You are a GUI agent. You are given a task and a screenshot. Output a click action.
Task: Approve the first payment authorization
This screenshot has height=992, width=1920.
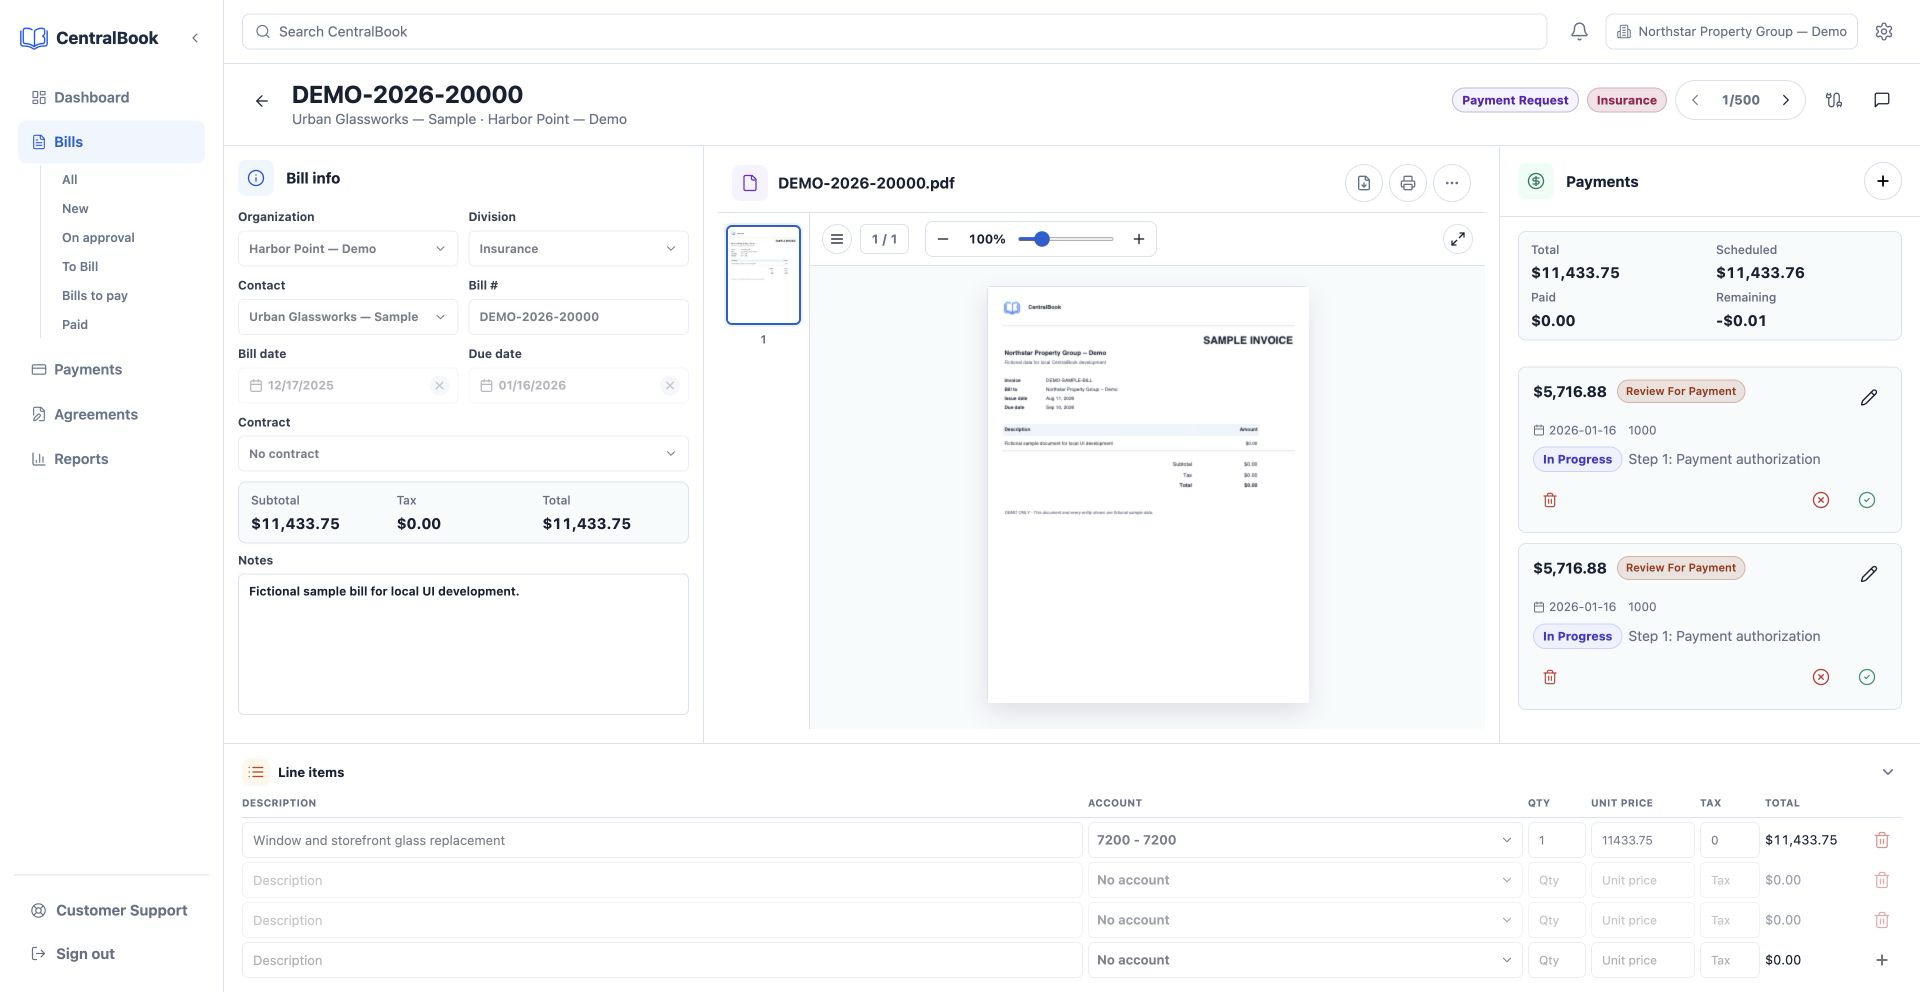1867,500
